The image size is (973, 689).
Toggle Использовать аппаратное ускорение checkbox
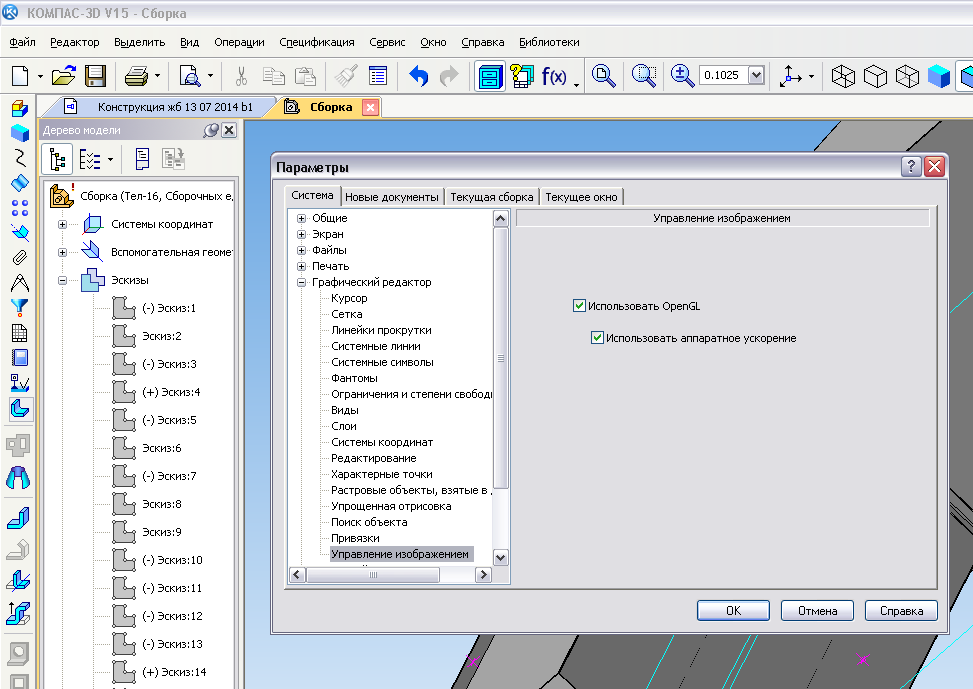click(x=598, y=338)
